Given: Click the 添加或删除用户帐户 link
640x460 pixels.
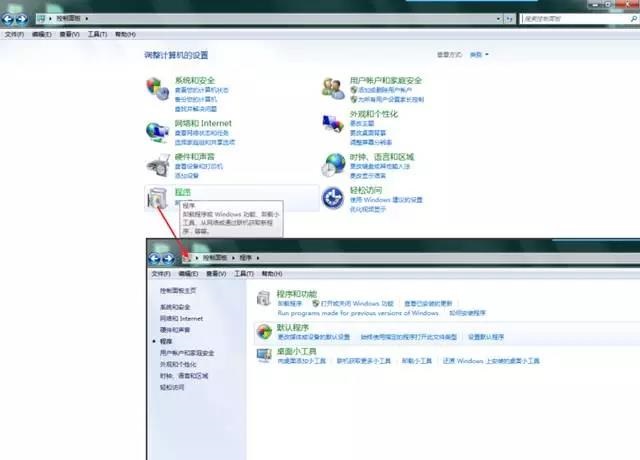Looking at the screenshot, I should click(x=385, y=90).
